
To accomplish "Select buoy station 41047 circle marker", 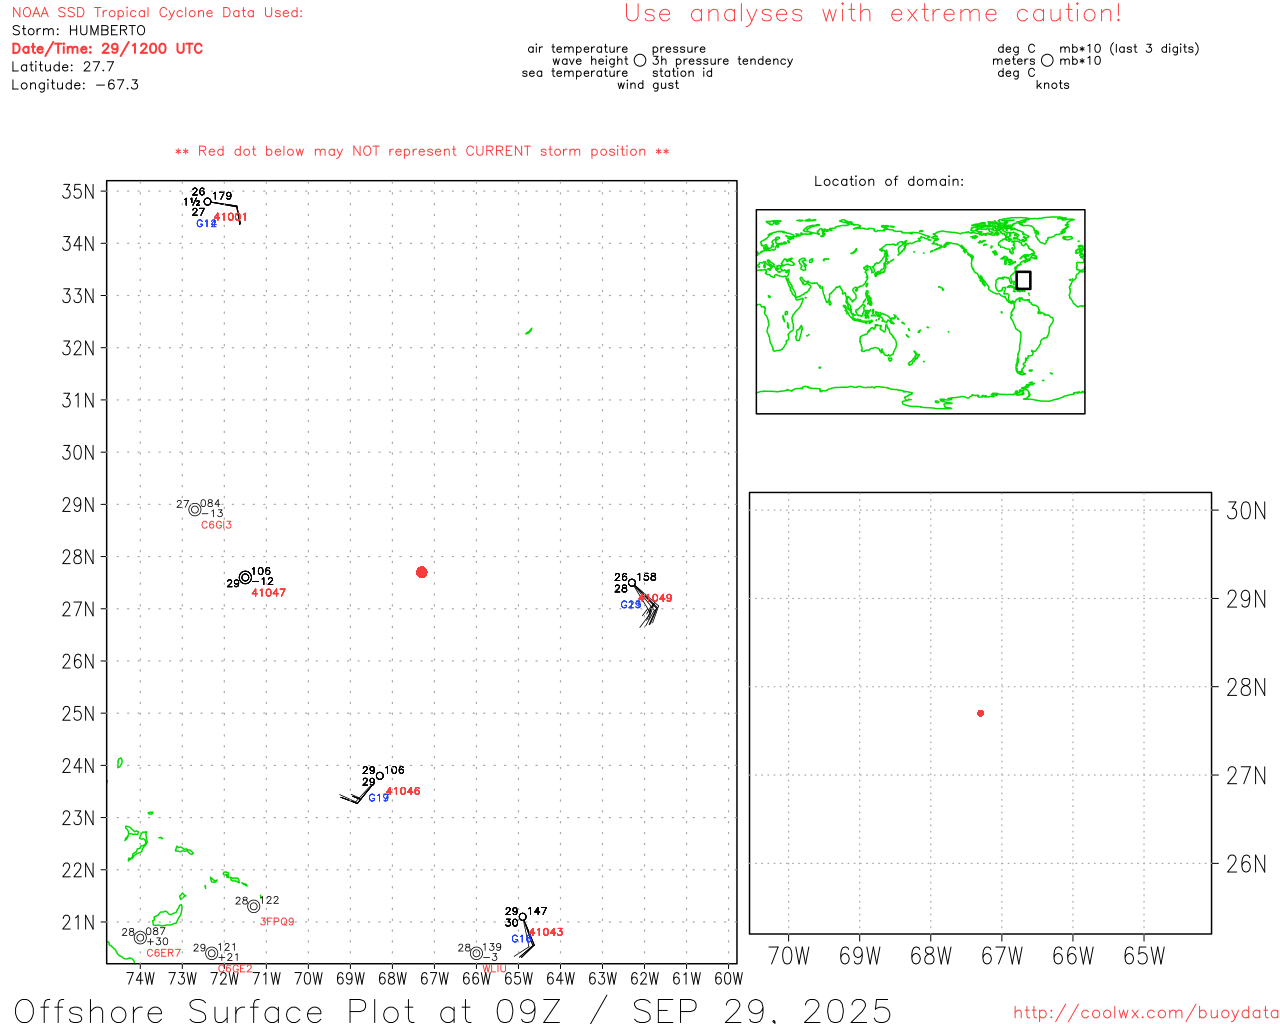I will [x=246, y=577].
